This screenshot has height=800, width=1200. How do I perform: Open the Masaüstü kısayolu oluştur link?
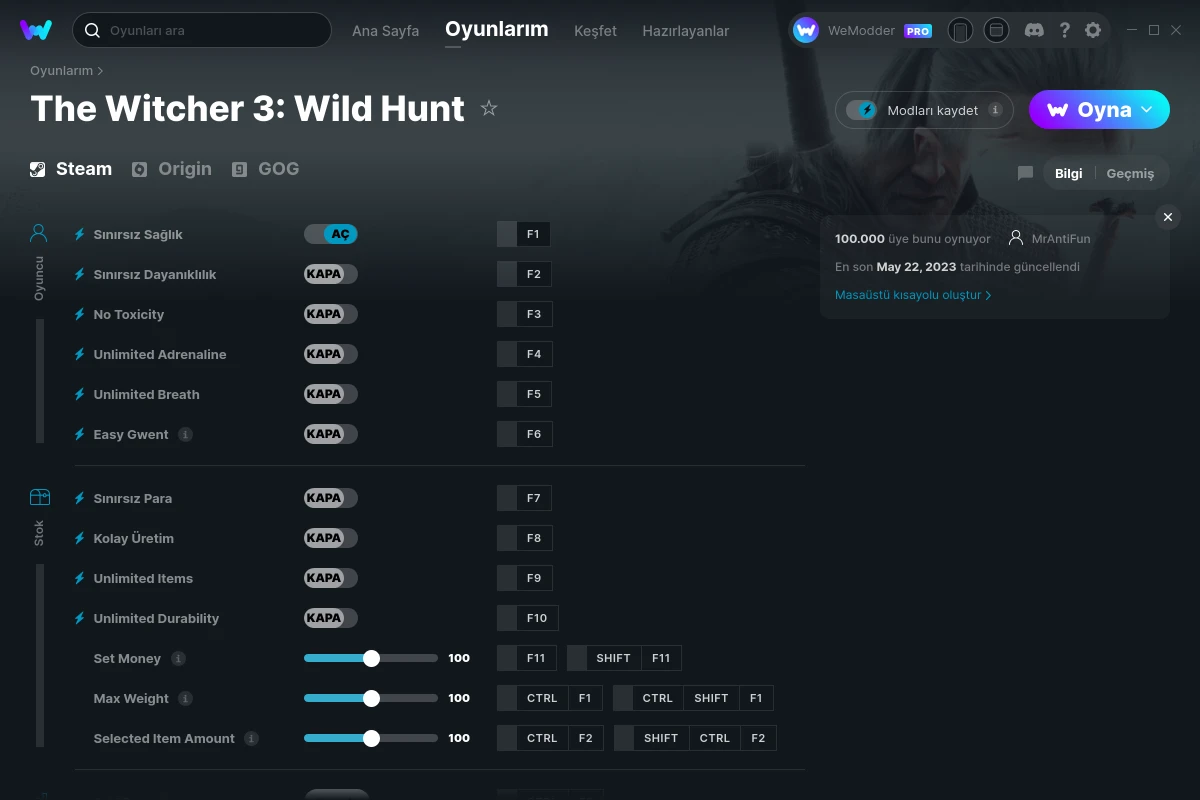tap(908, 294)
